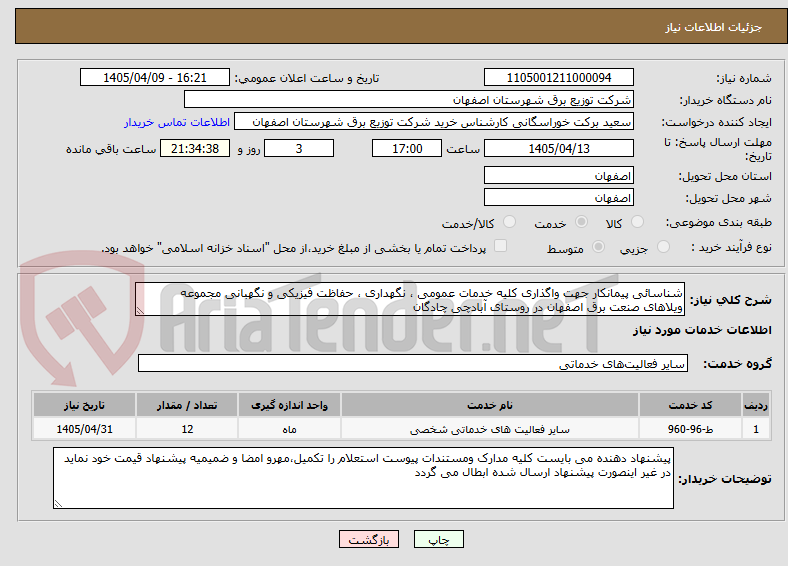Screen dimensions: 788x566
Task: Click the واحد اندازه گیری column header
Action: pyautogui.click(x=289, y=405)
